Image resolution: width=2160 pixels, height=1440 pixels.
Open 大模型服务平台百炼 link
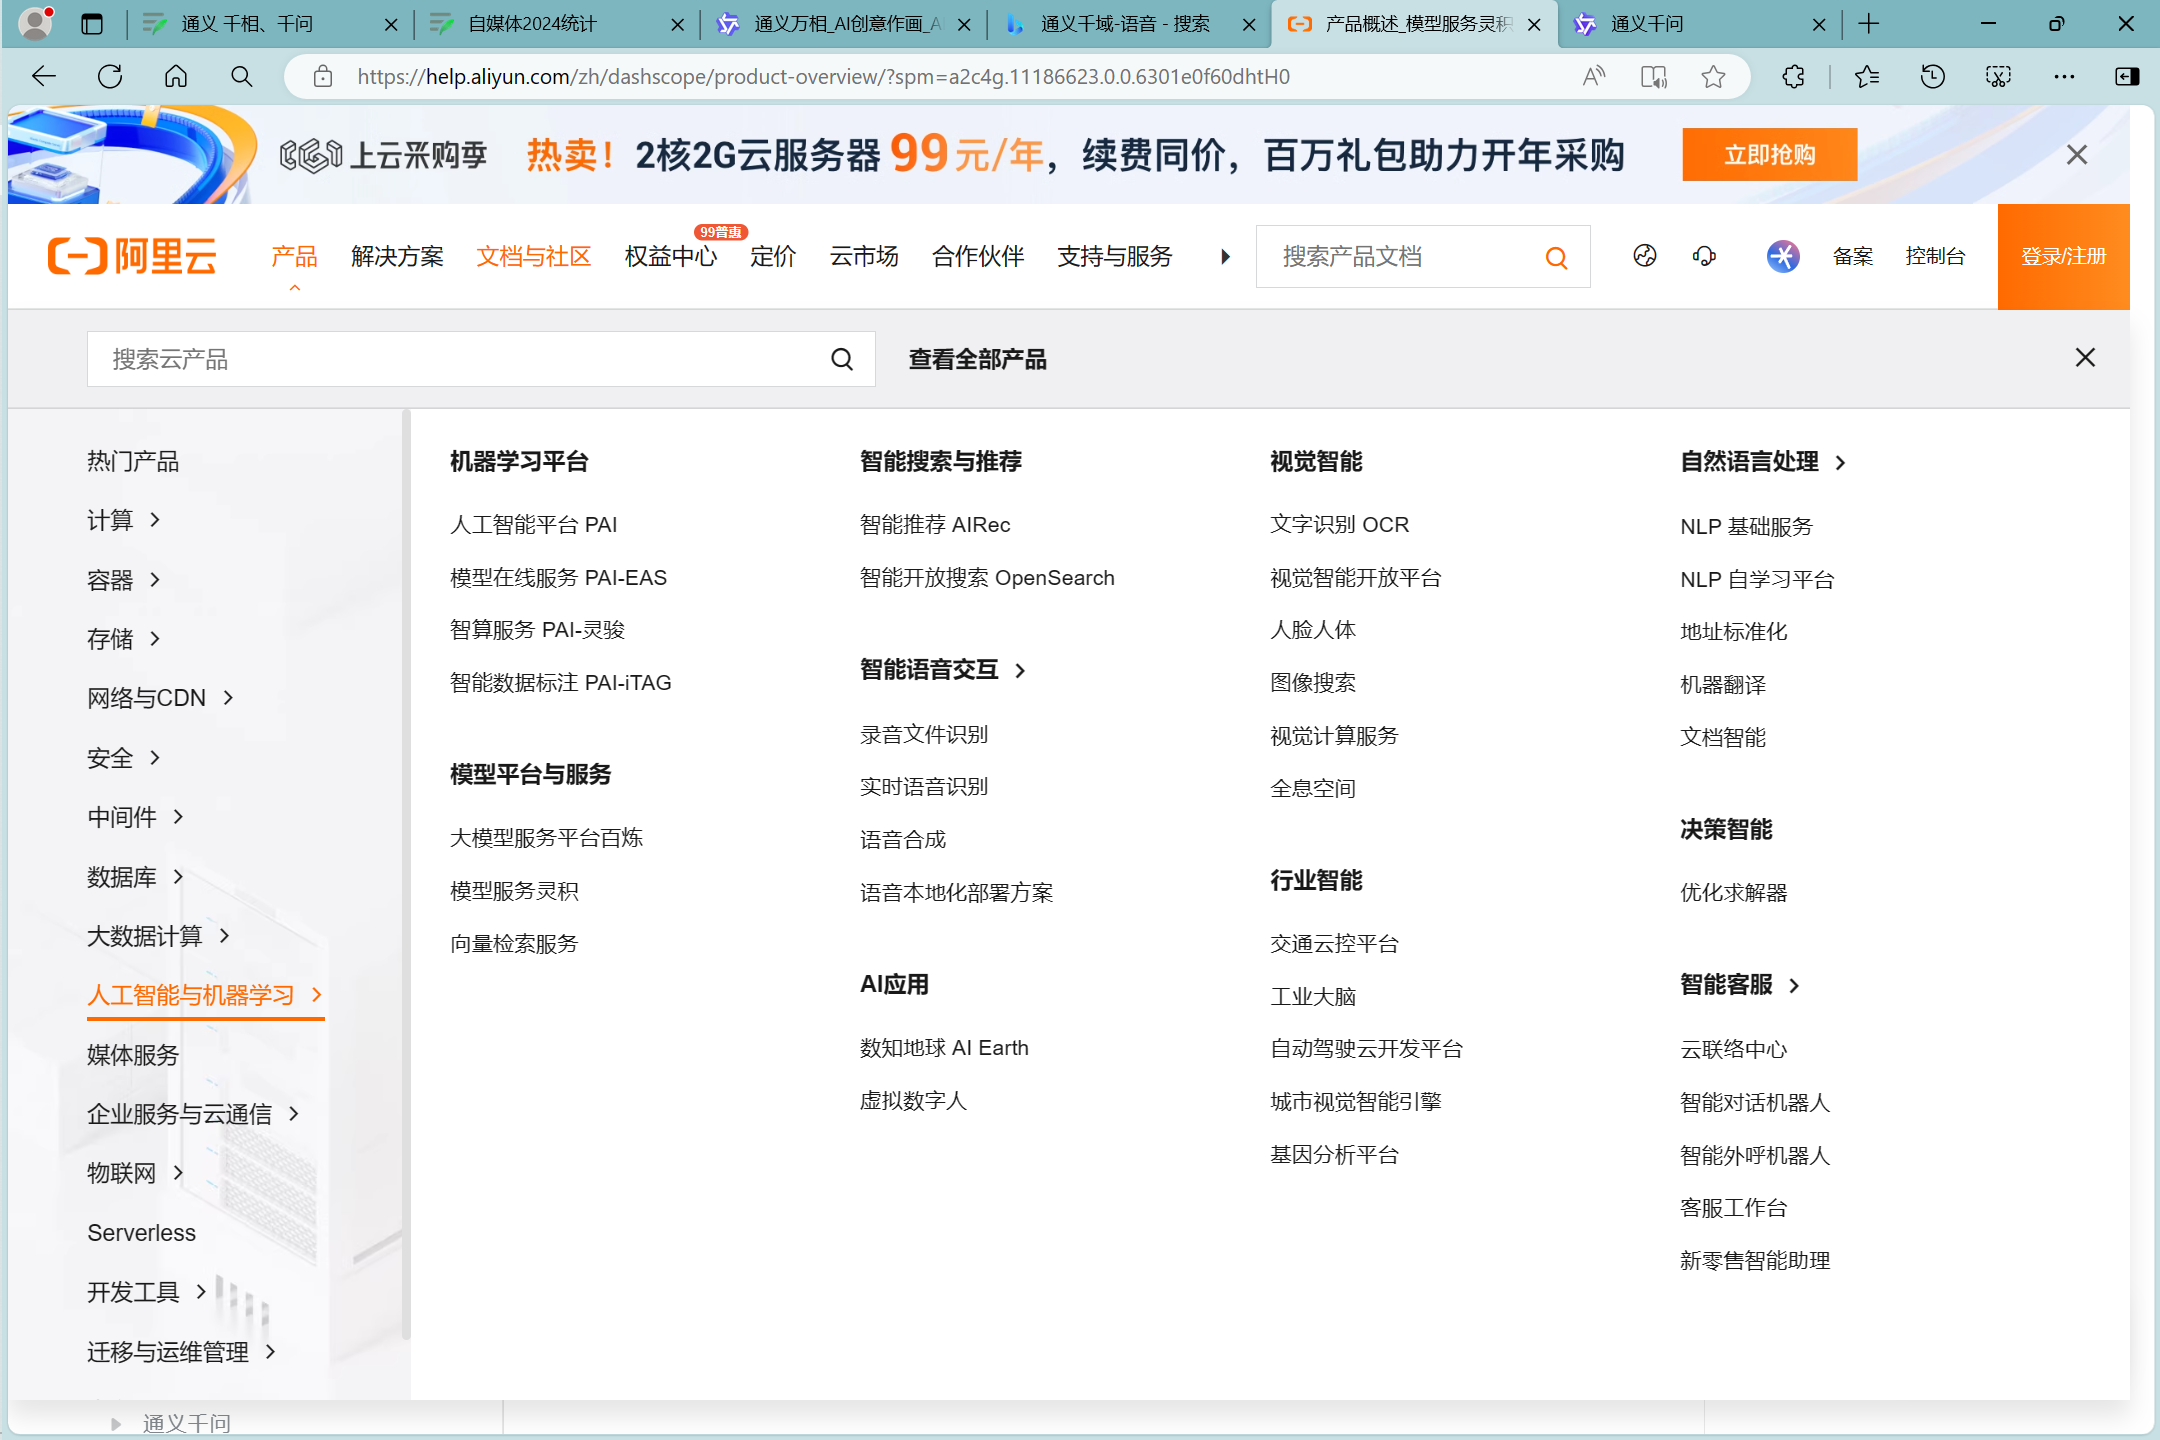pyautogui.click(x=546, y=838)
